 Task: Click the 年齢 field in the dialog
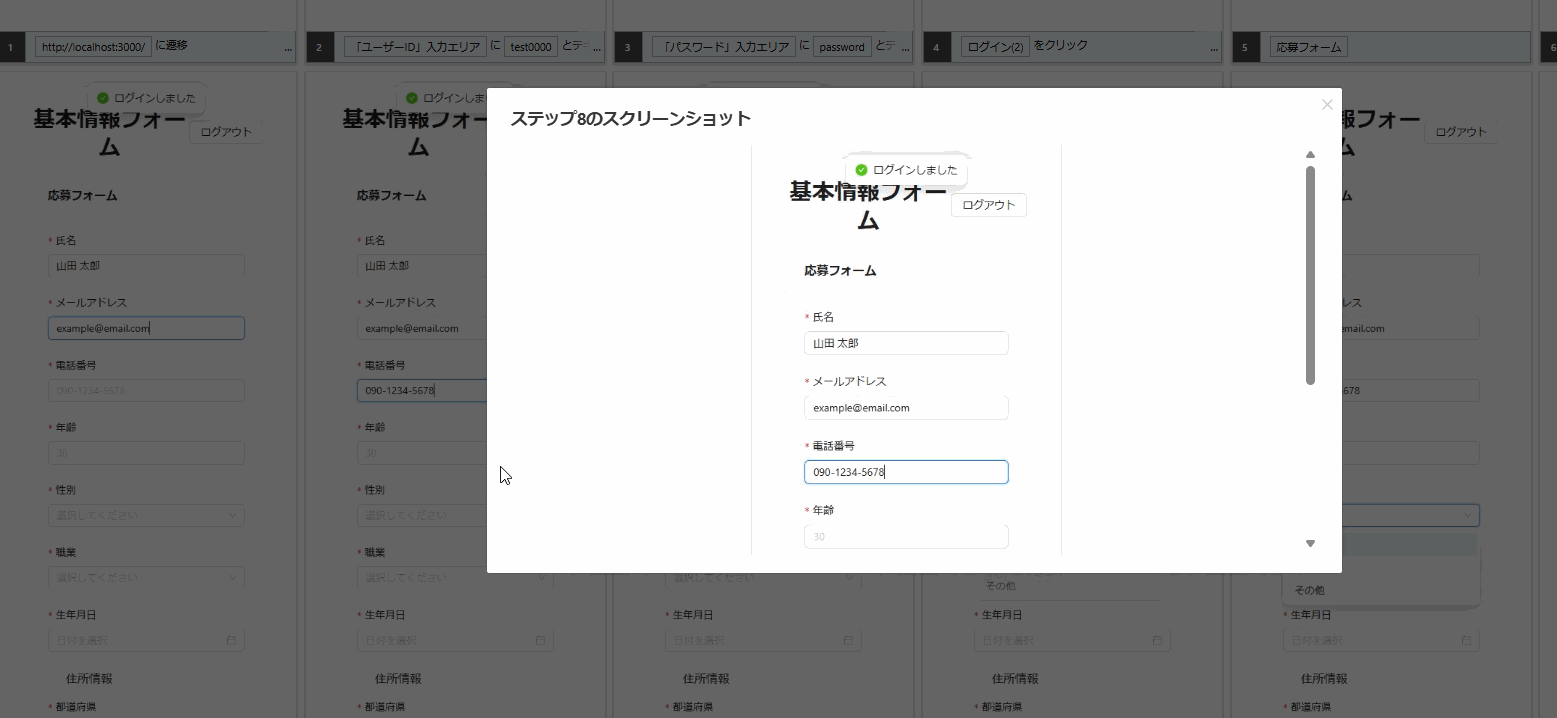pyautogui.click(x=905, y=537)
